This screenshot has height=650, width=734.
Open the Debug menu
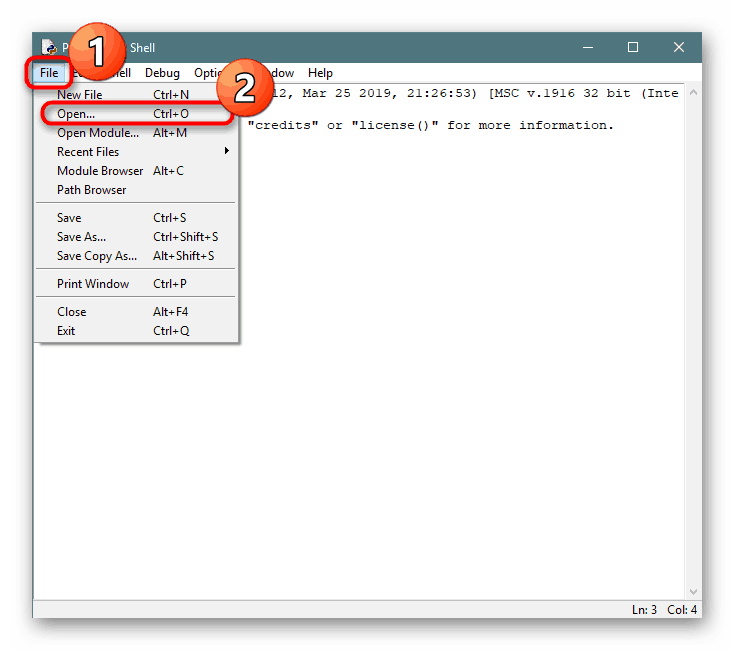point(162,73)
